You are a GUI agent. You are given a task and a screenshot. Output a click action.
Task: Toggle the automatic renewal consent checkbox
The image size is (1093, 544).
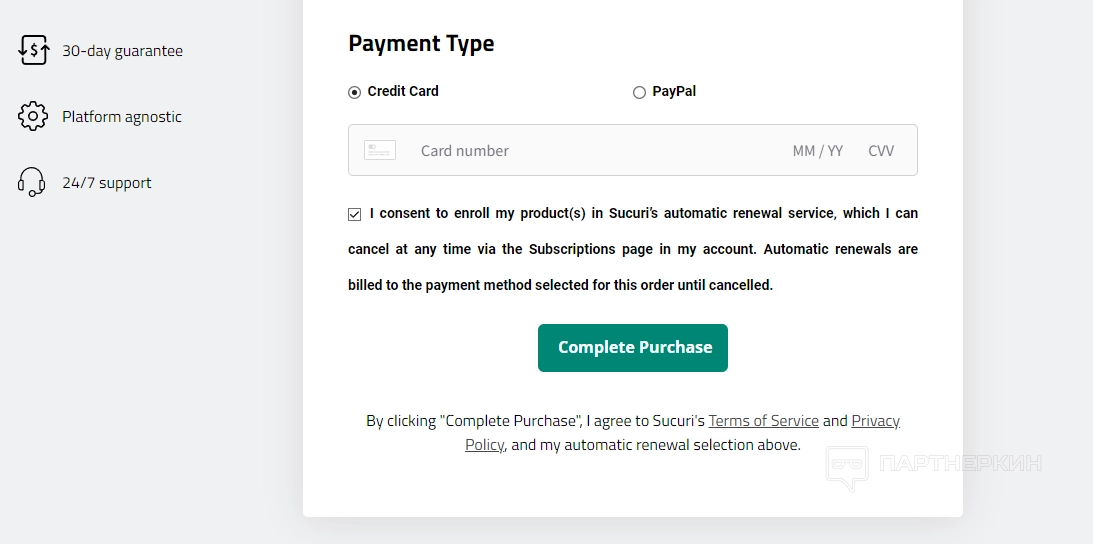355,214
